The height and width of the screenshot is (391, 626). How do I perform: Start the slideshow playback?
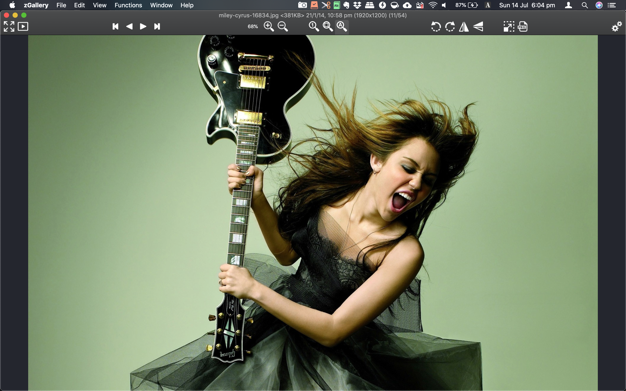point(23,27)
